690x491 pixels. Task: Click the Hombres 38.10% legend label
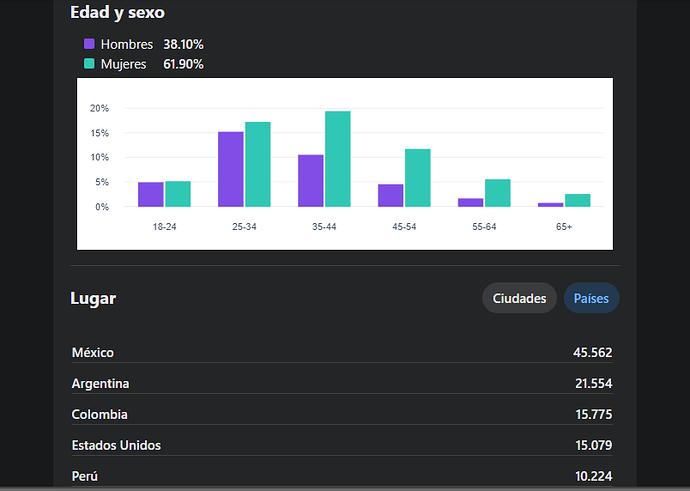tap(152, 44)
